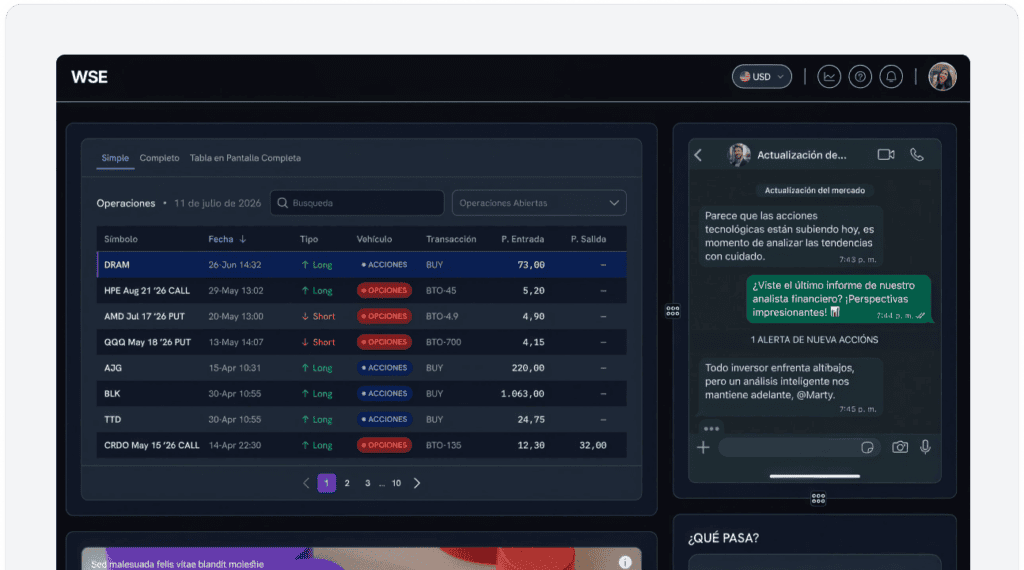The image size is (1024, 570).
Task: Click the microphone icon in chat
Action: click(925, 447)
